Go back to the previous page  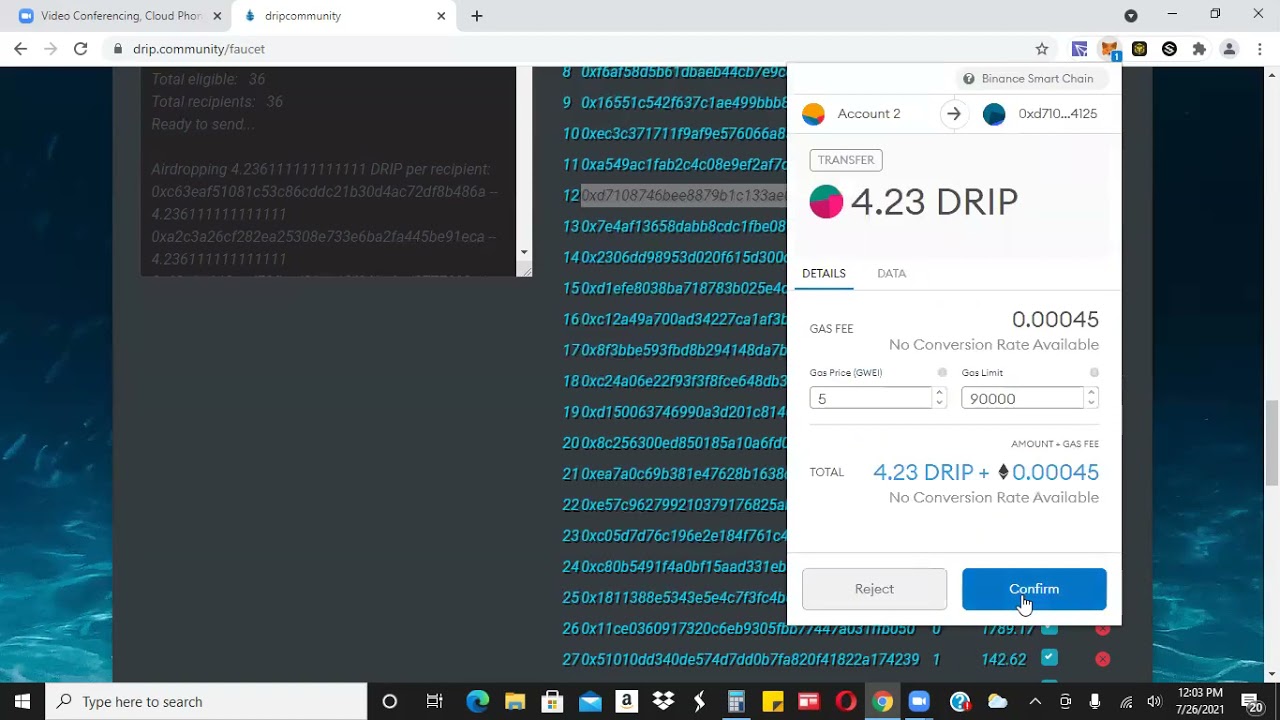click(21, 49)
